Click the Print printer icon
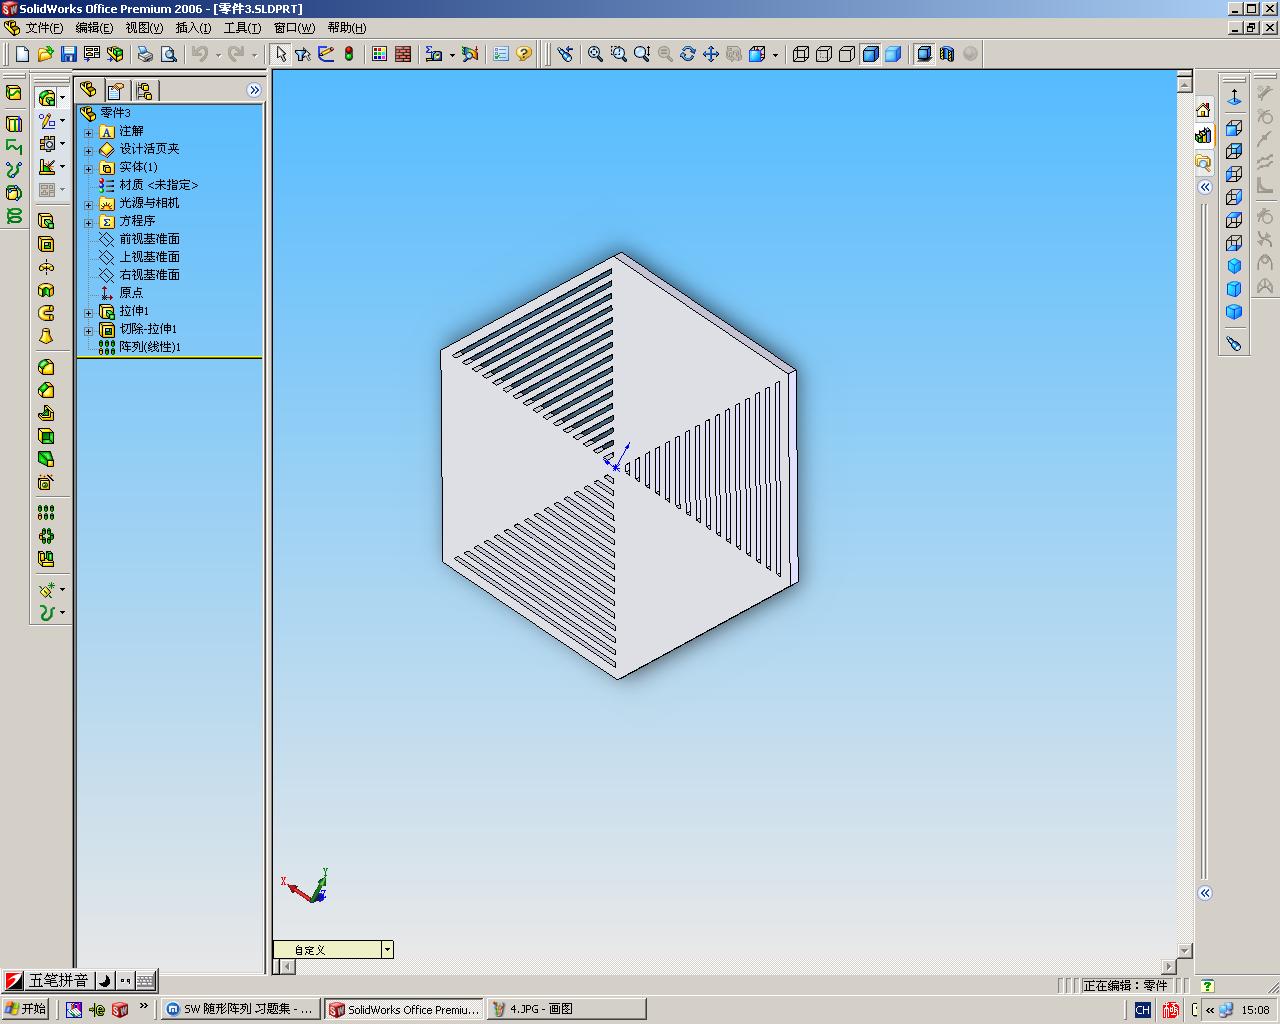The height and width of the screenshot is (1024, 1280). (146, 54)
